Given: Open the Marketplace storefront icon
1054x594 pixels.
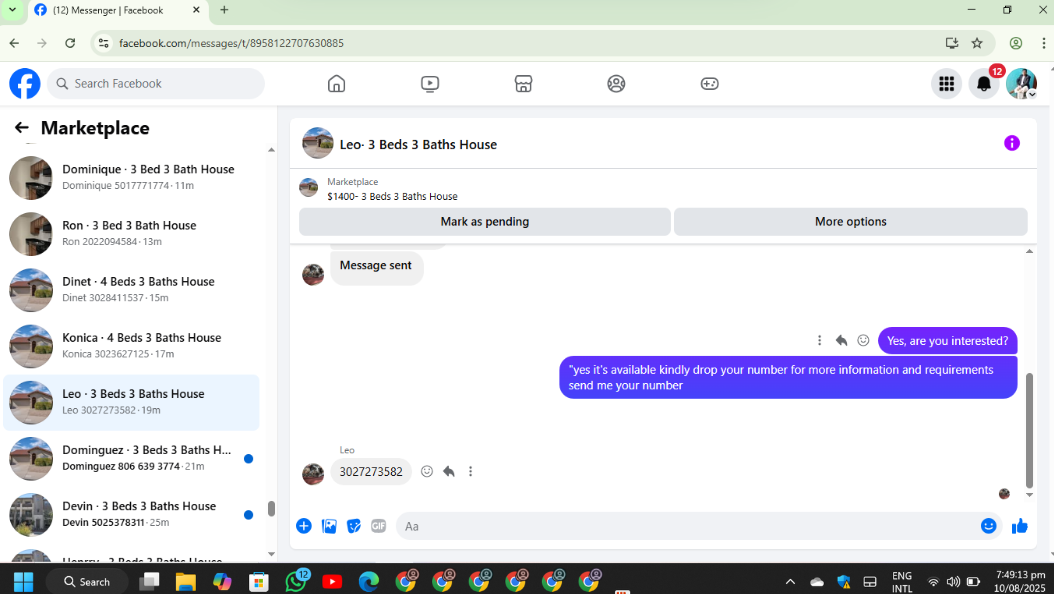Looking at the screenshot, I should pyautogui.click(x=523, y=84).
